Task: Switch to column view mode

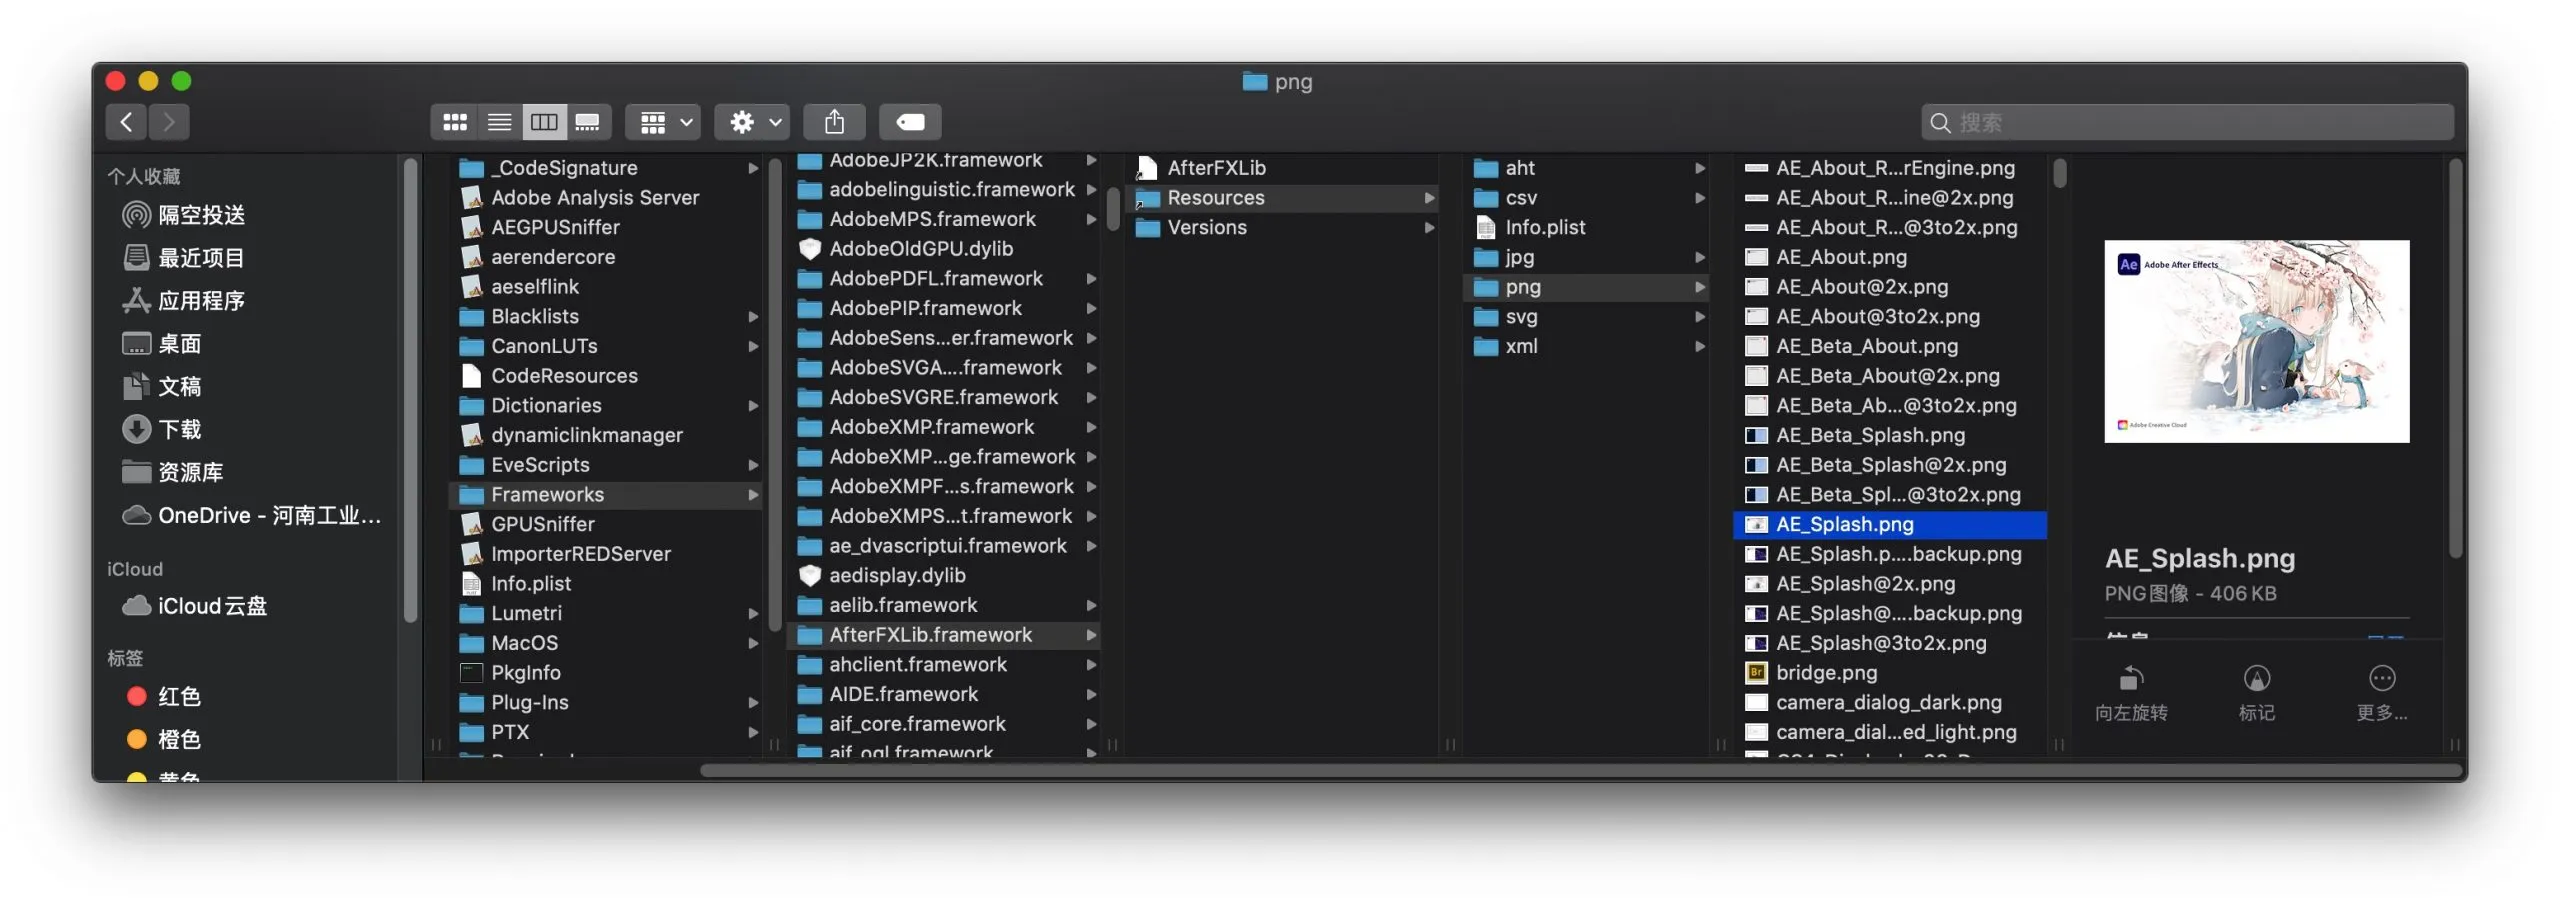Action: tap(544, 122)
